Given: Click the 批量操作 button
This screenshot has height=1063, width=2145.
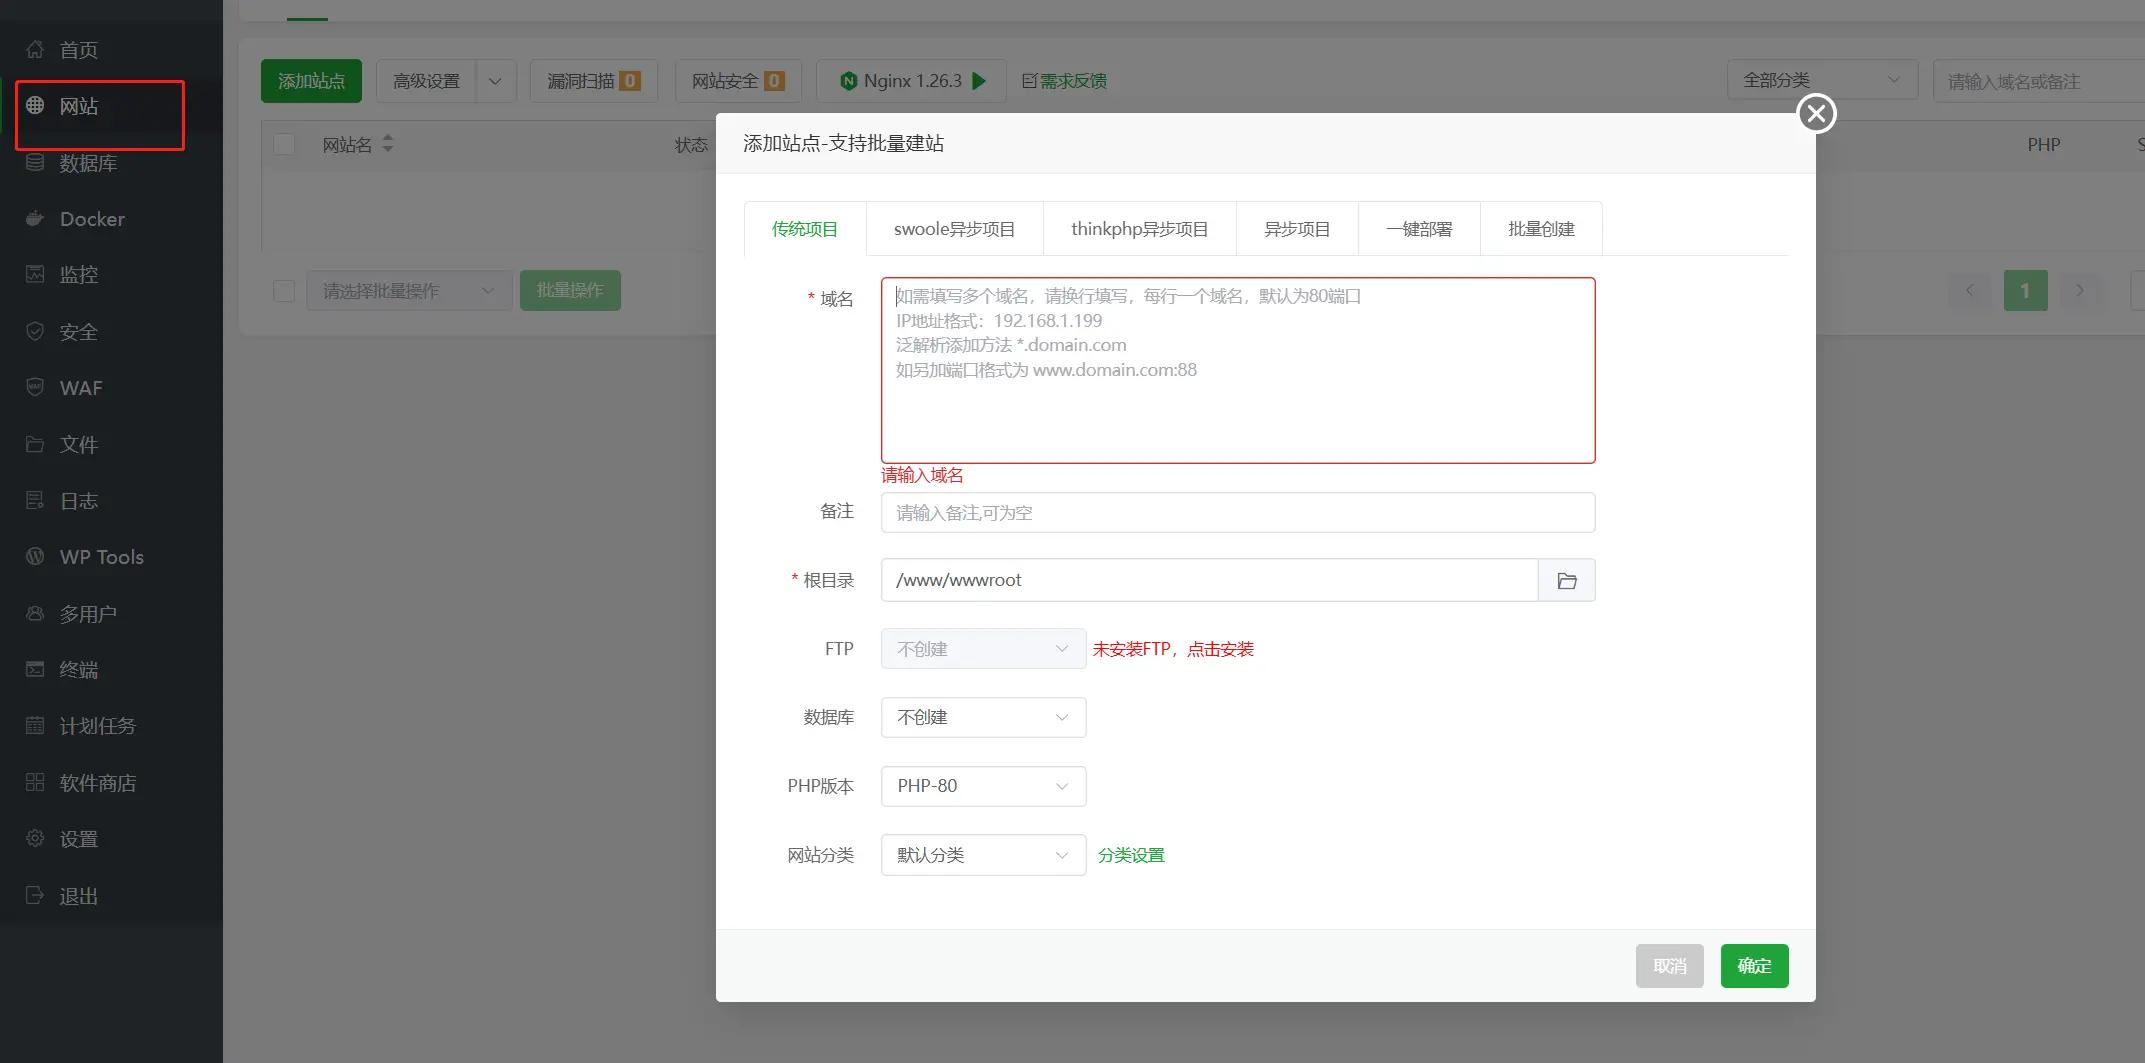Looking at the screenshot, I should point(570,290).
